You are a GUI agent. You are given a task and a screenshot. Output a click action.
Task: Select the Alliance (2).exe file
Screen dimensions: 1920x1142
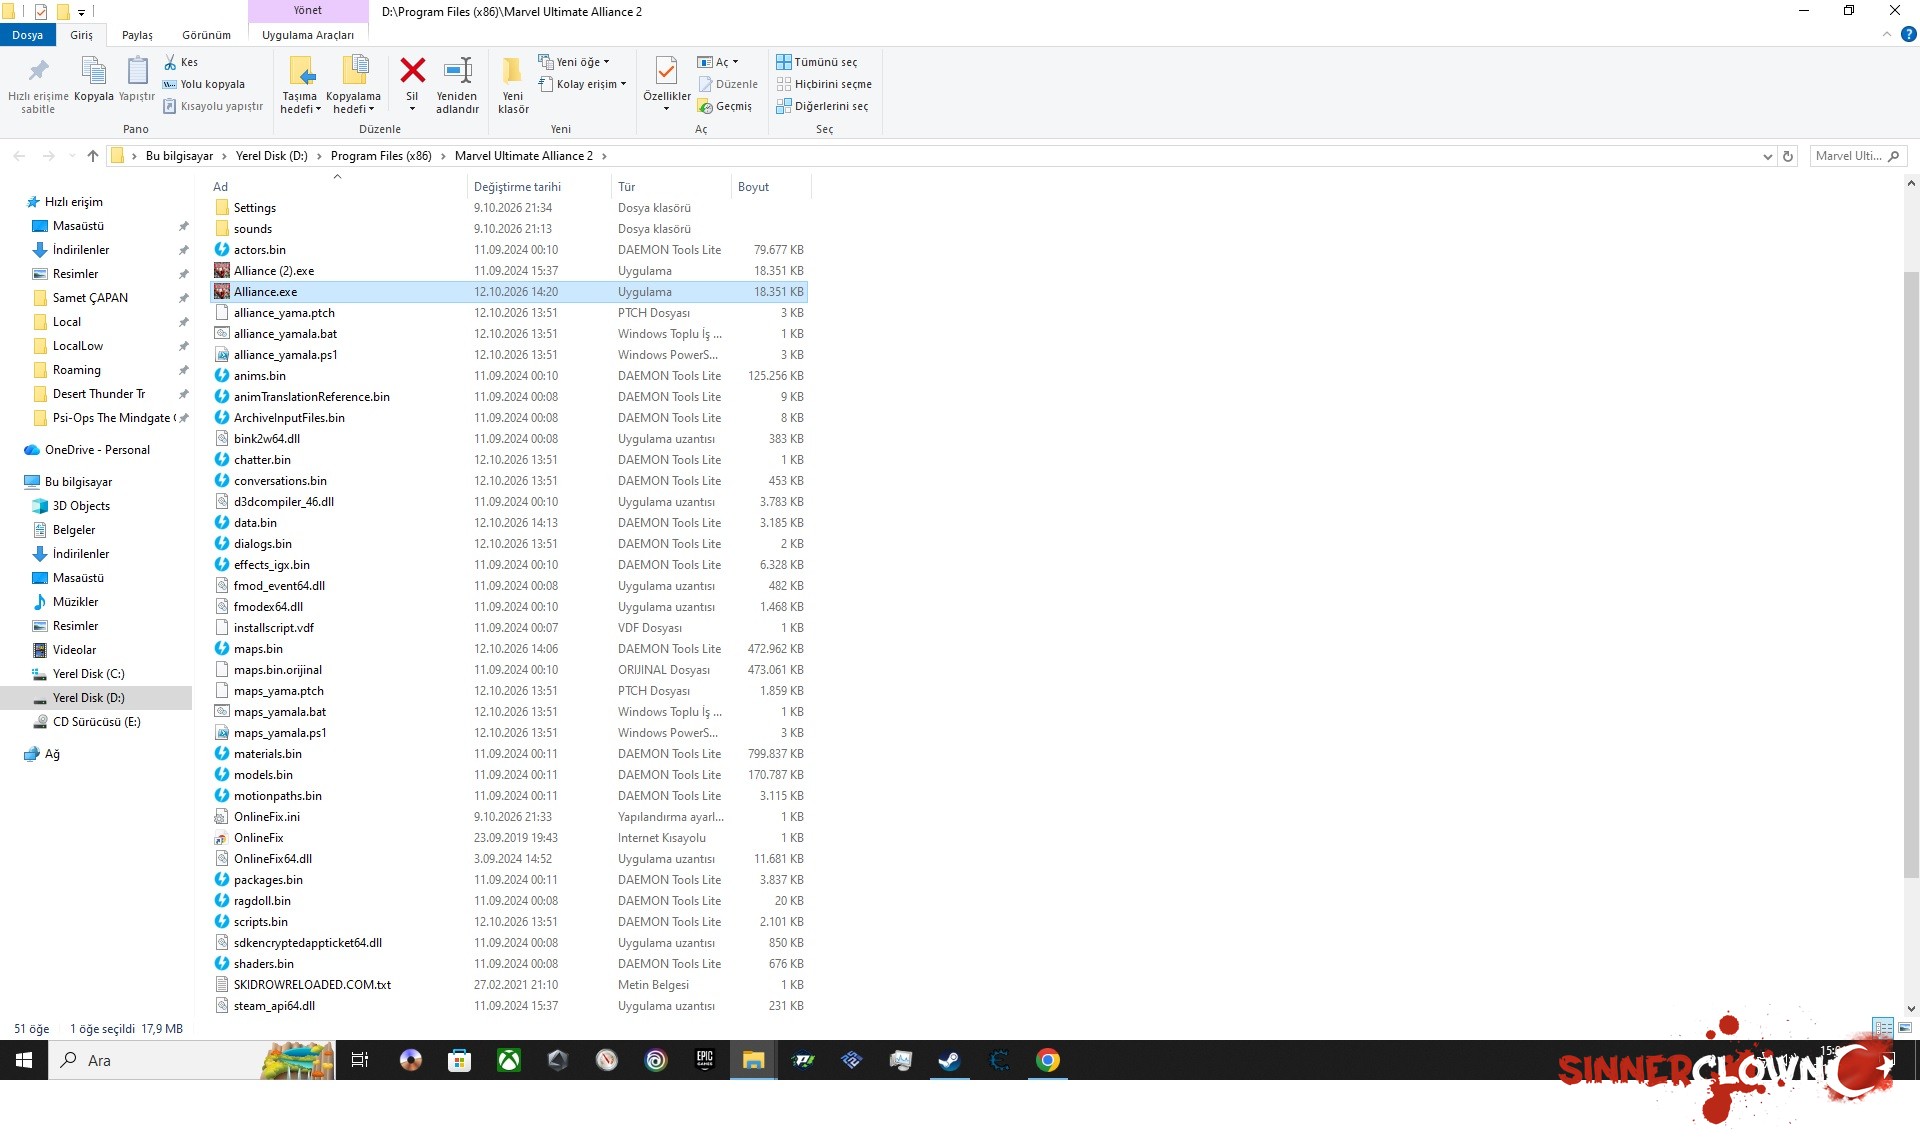click(x=508, y=271)
